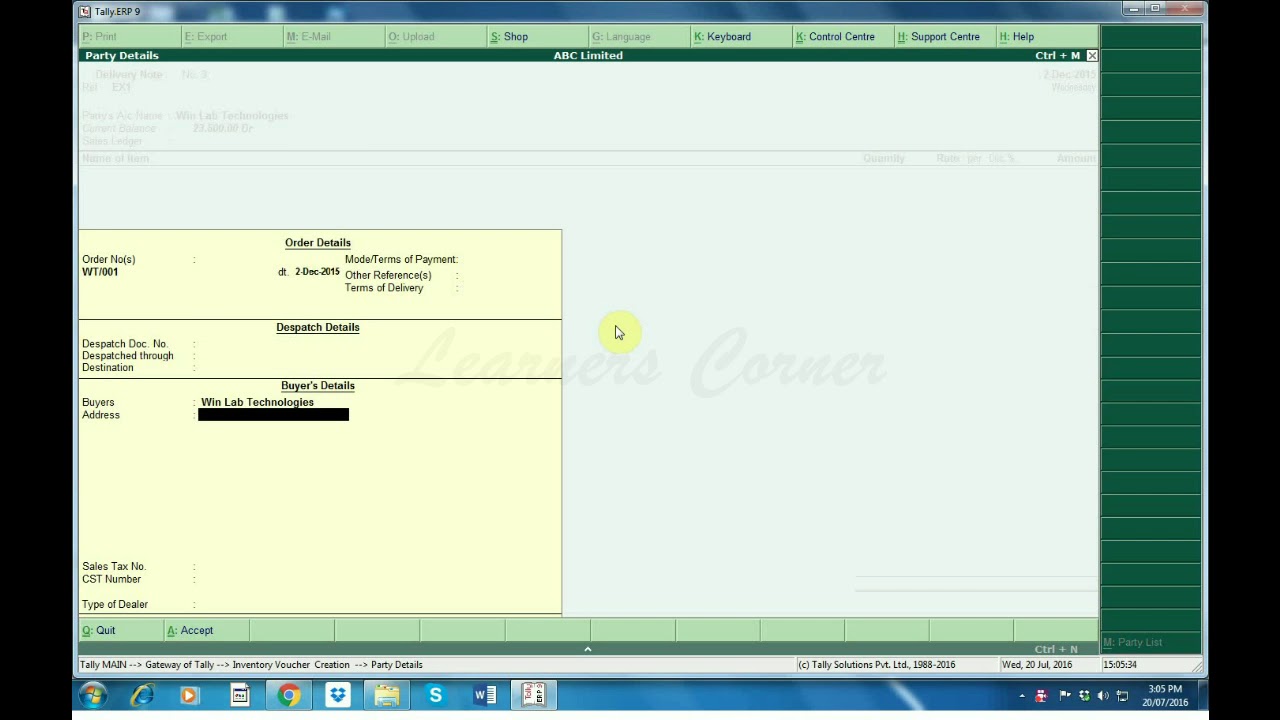Click the Destination label
This screenshot has width=1280, height=720.
pyautogui.click(x=108, y=368)
